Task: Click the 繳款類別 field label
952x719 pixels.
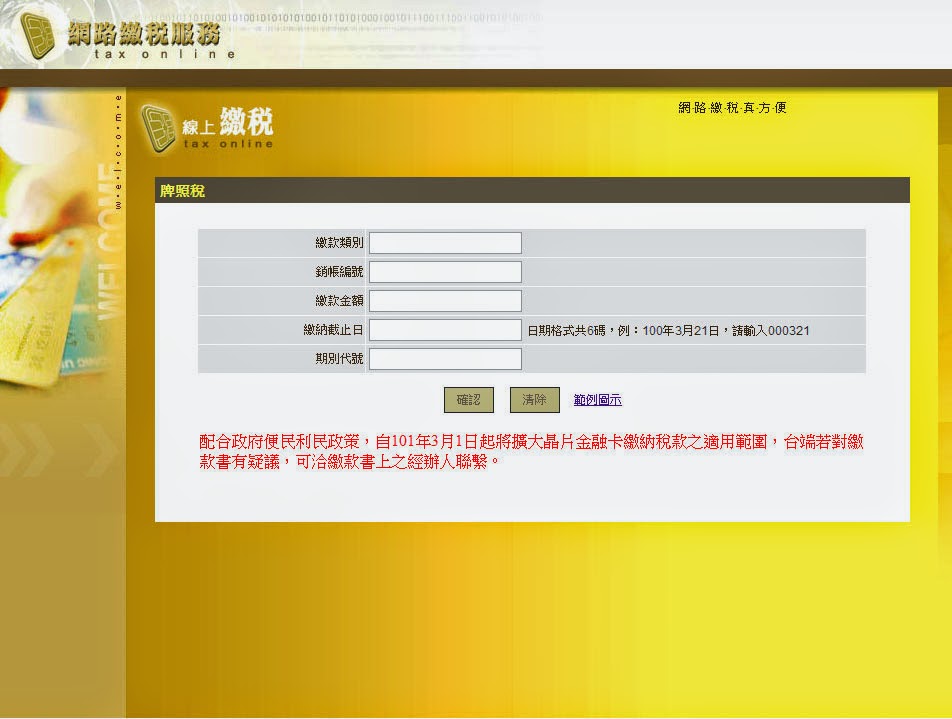Action: (x=339, y=243)
